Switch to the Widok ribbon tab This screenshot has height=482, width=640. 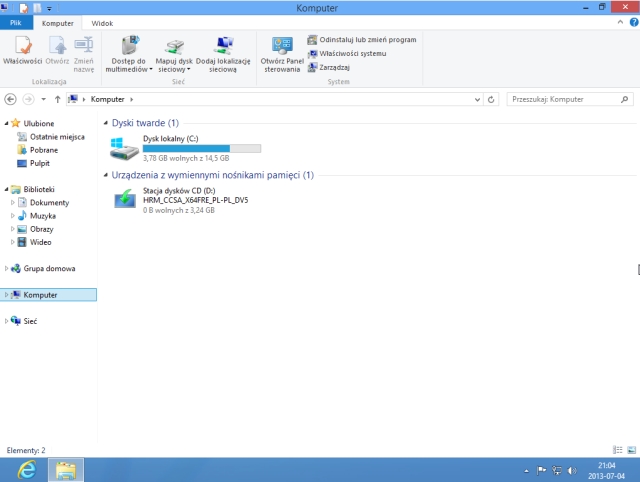[102, 21]
